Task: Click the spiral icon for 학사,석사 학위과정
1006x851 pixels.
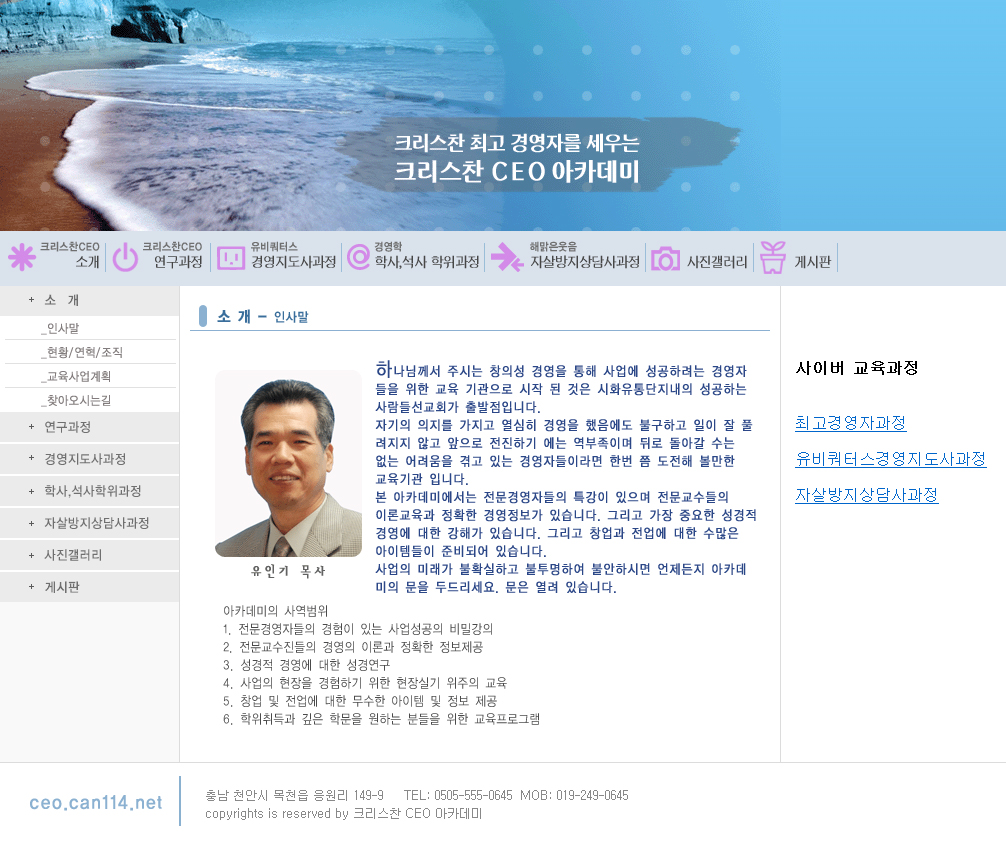Action: pyautogui.click(x=357, y=258)
